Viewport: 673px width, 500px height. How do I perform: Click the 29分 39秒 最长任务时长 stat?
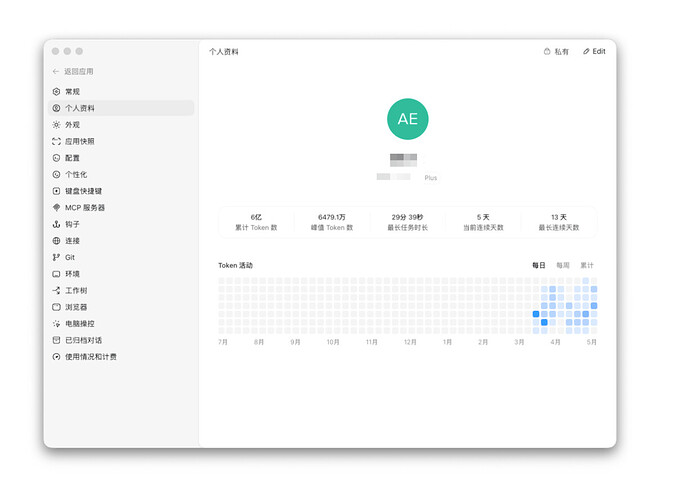point(407,222)
